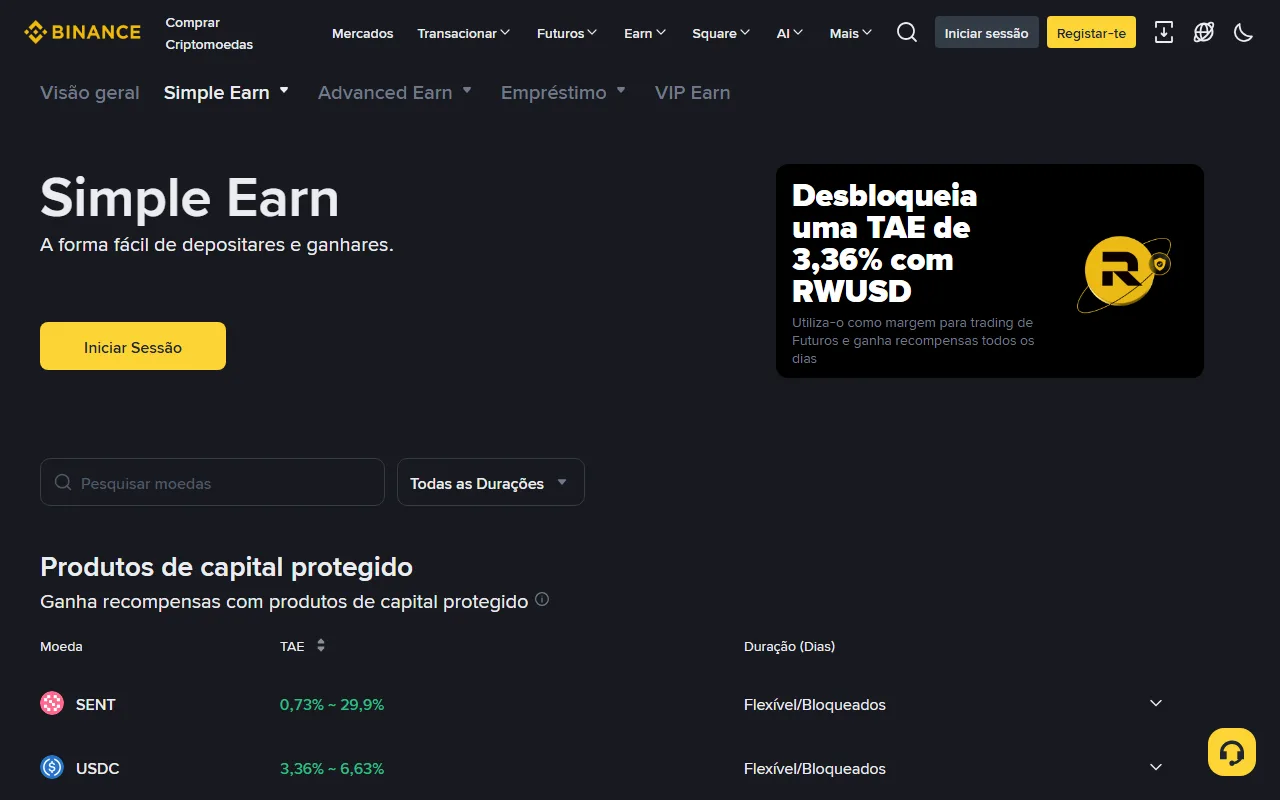This screenshot has height=800, width=1280.
Task: Open the support headset chat button
Action: pyautogui.click(x=1232, y=752)
